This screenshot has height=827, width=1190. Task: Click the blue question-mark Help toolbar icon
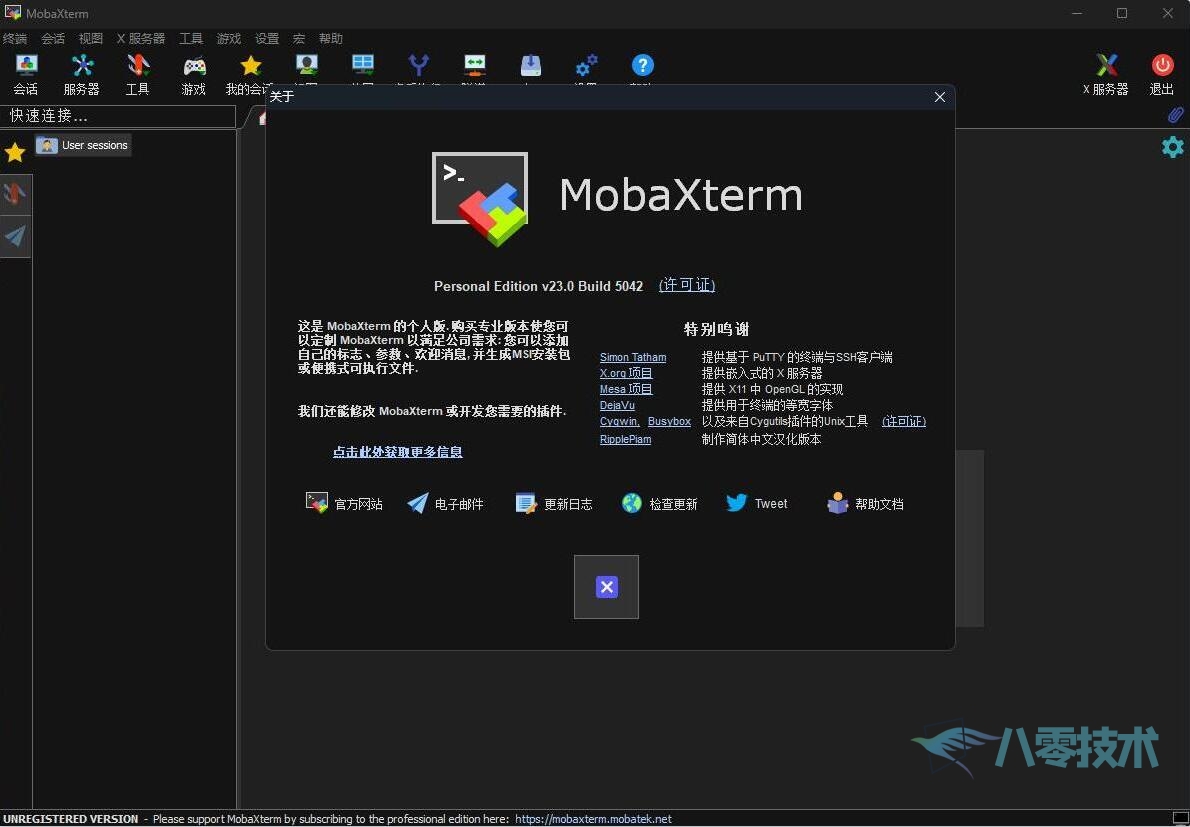(x=642, y=65)
